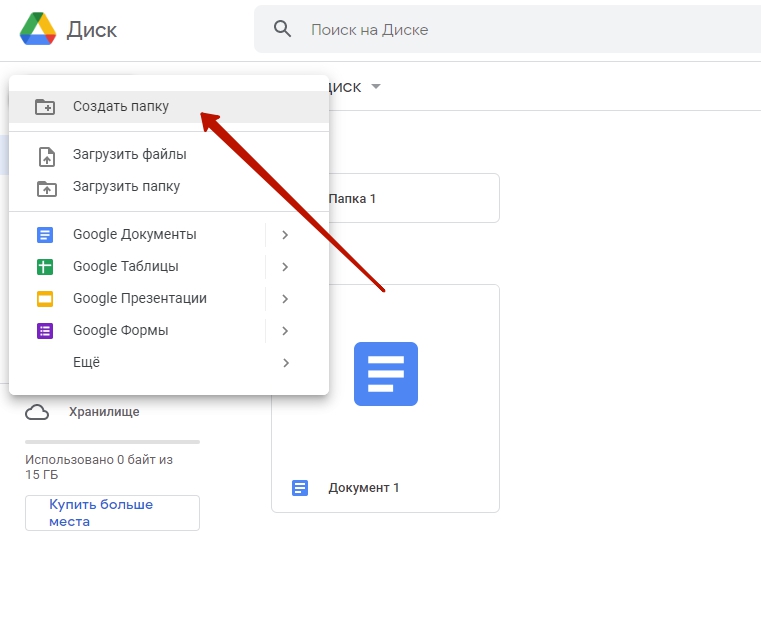Viewport: 761px width, 631px height.
Task: Click the folder upload icon
Action: tap(47, 188)
